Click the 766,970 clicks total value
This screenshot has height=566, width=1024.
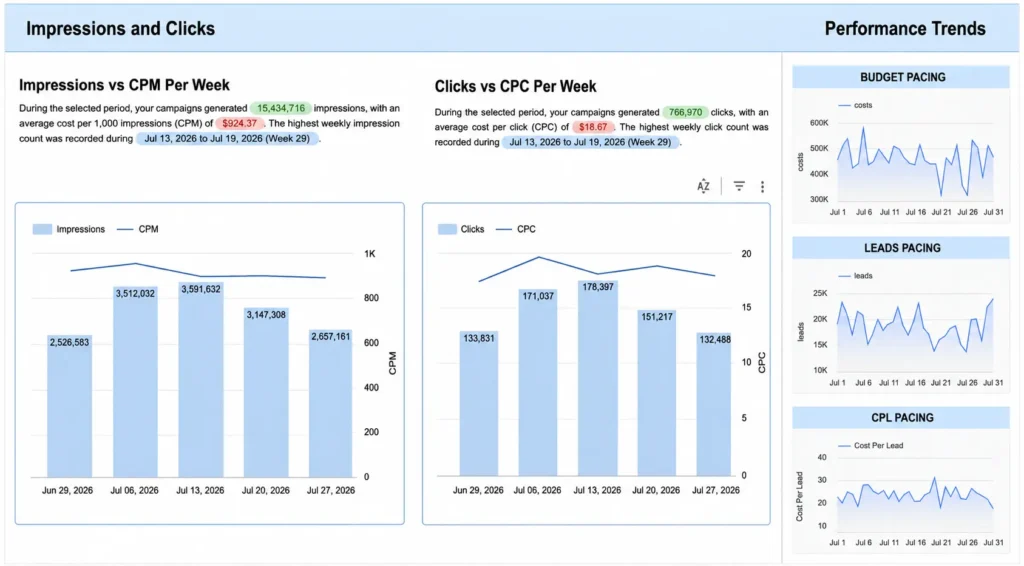click(685, 112)
